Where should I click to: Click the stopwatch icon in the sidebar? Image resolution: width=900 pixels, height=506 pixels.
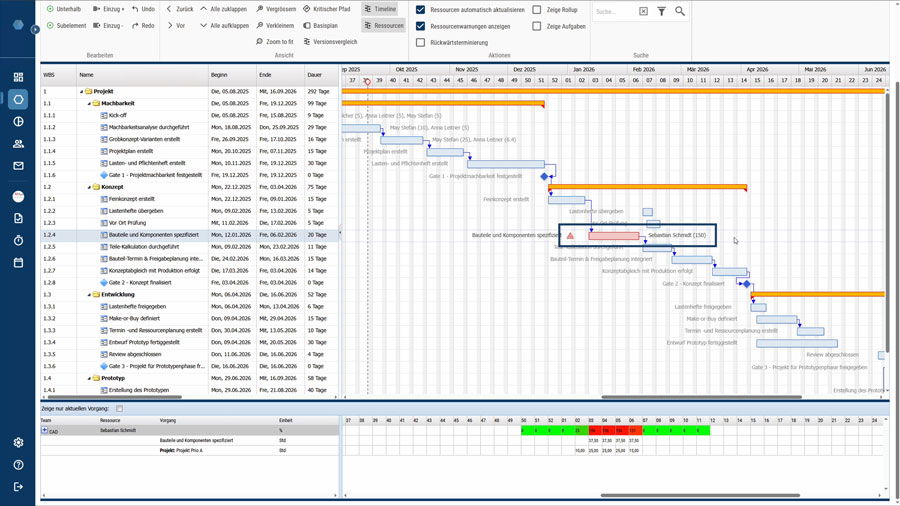click(x=18, y=240)
